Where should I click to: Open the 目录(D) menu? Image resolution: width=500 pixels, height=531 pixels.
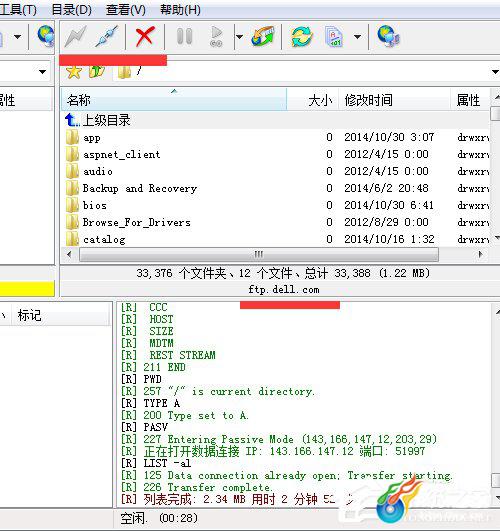[71, 9]
